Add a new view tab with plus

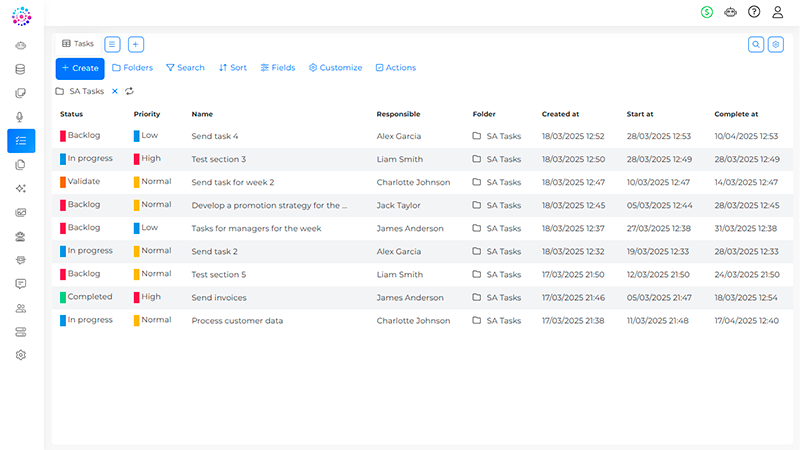pyautogui.click(x=136, y=44)
